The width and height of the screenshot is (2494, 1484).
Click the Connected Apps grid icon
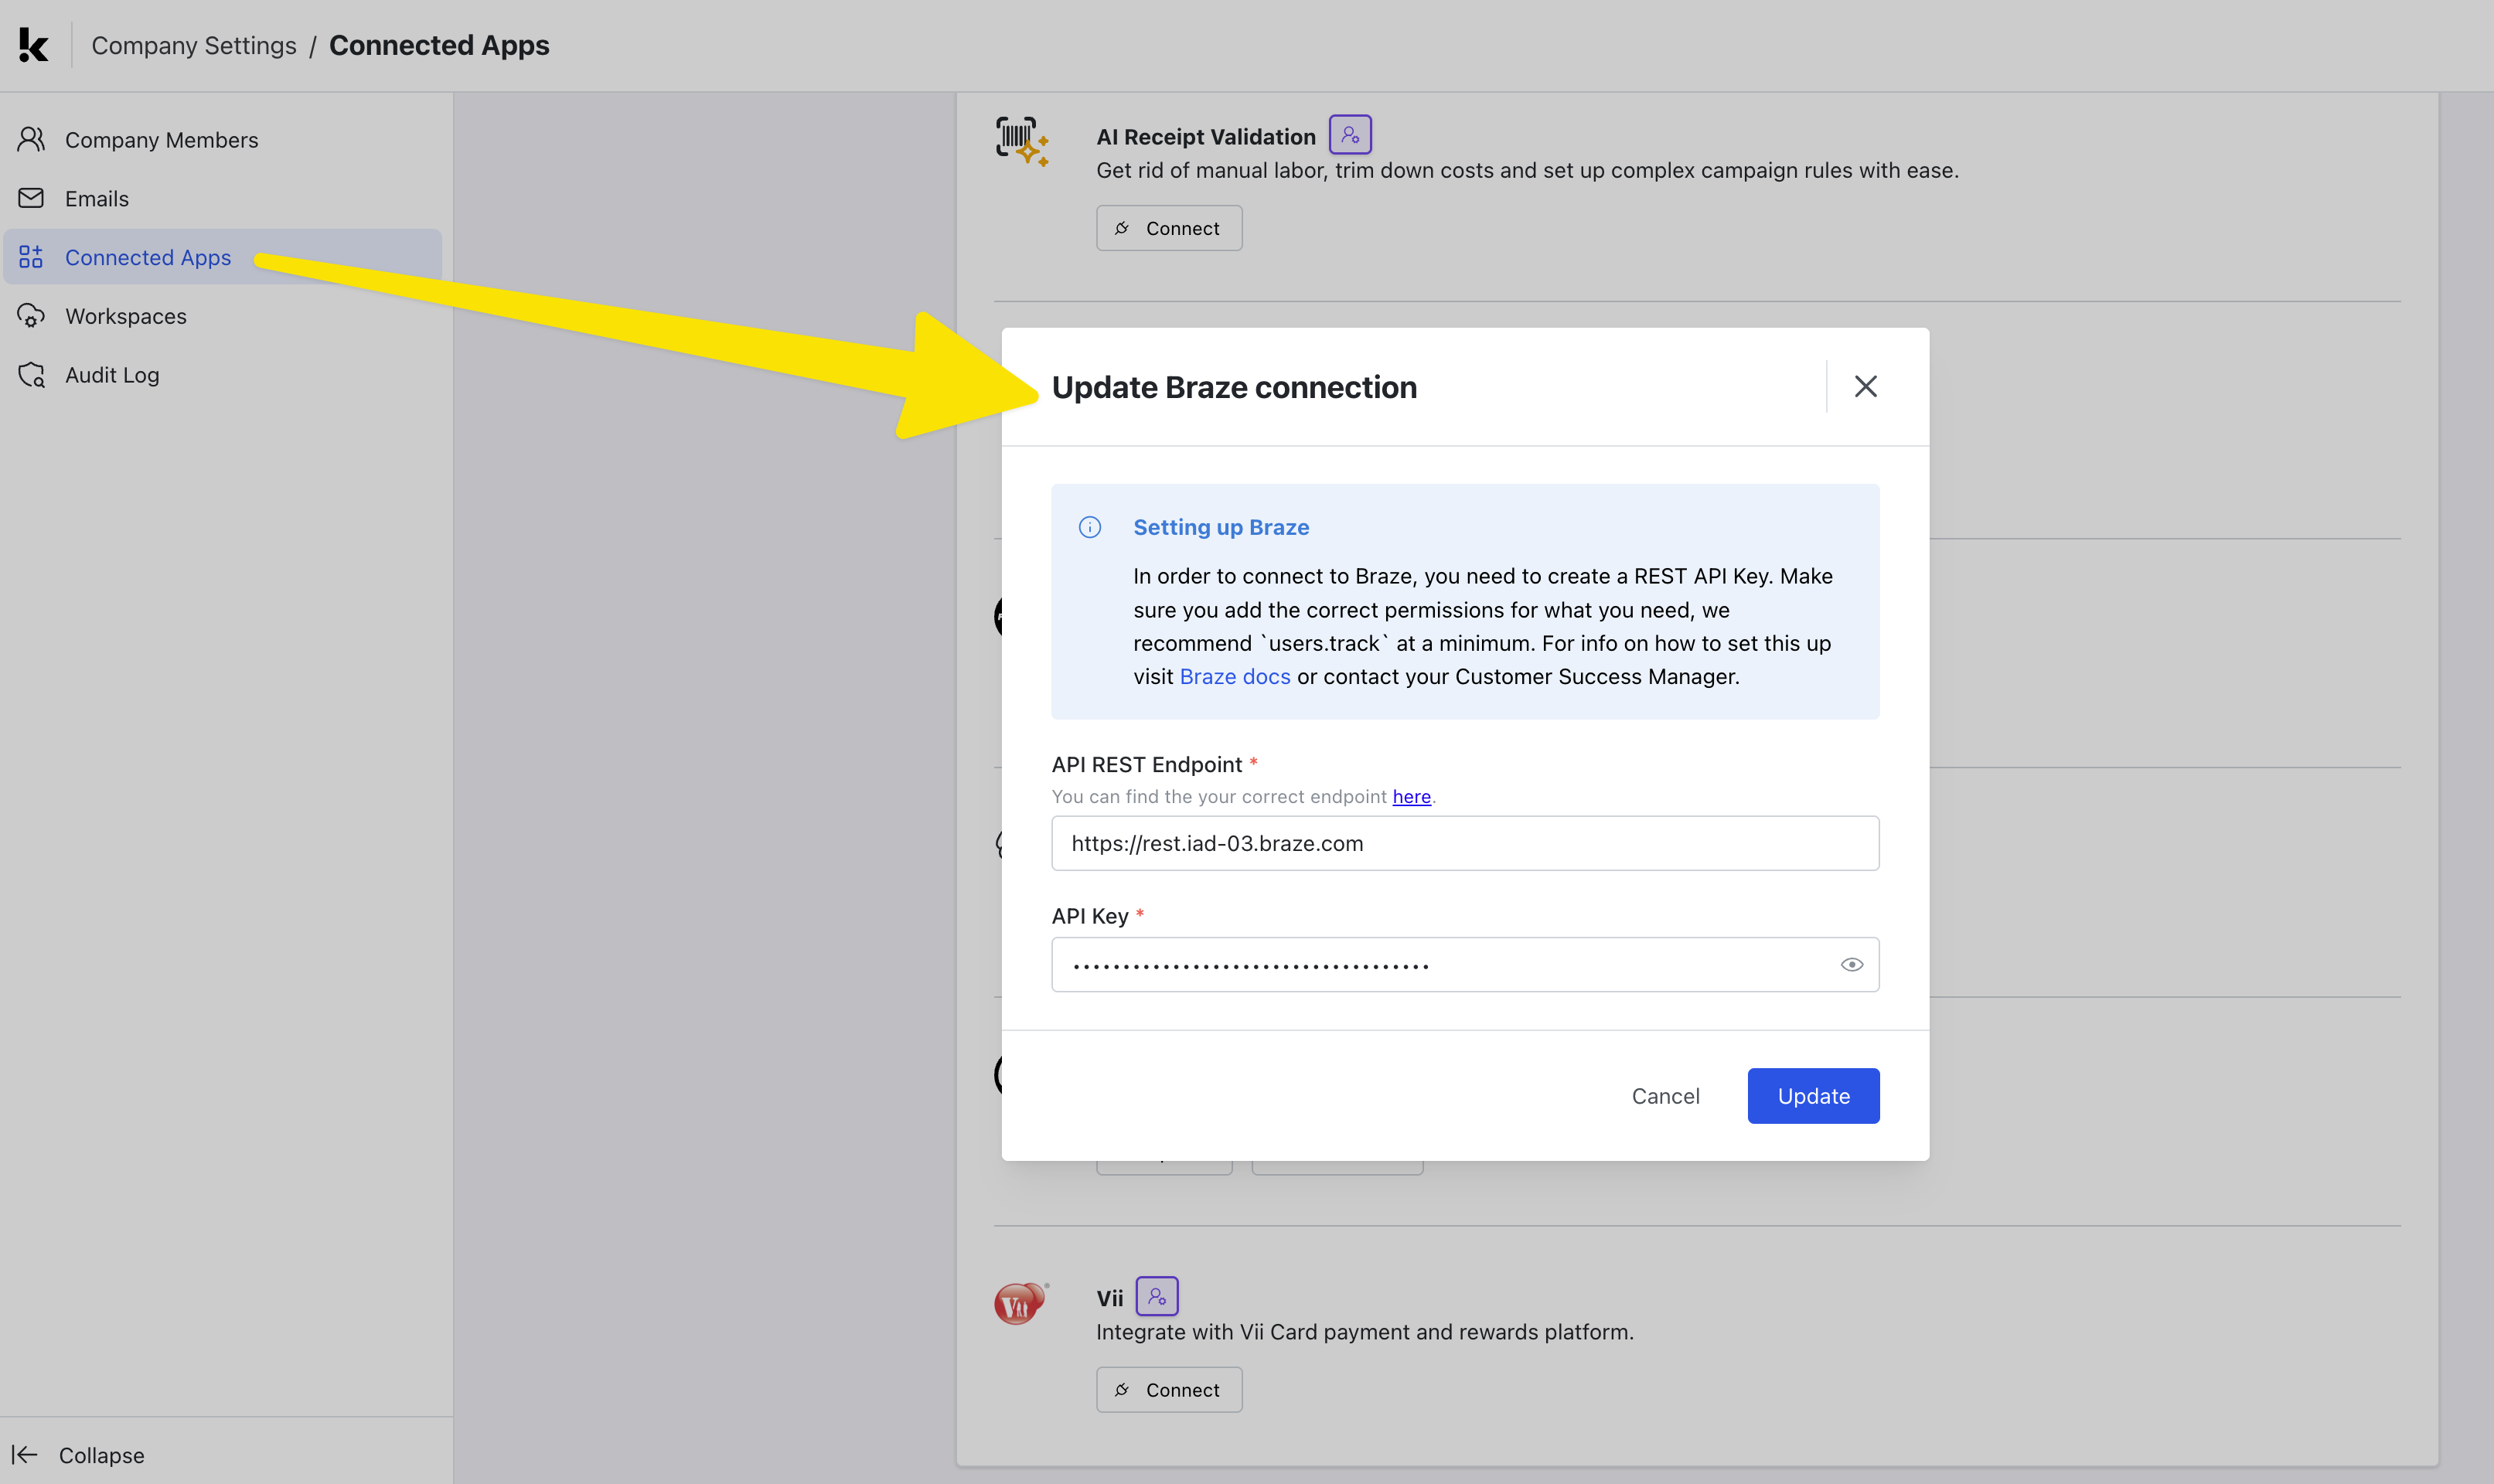[x=29, y=257]
